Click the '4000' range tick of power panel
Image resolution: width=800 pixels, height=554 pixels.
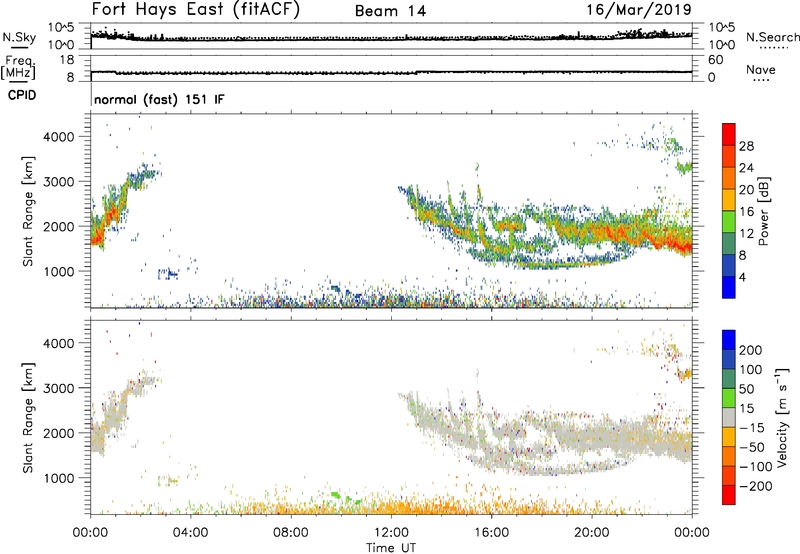tap(59, 137)
